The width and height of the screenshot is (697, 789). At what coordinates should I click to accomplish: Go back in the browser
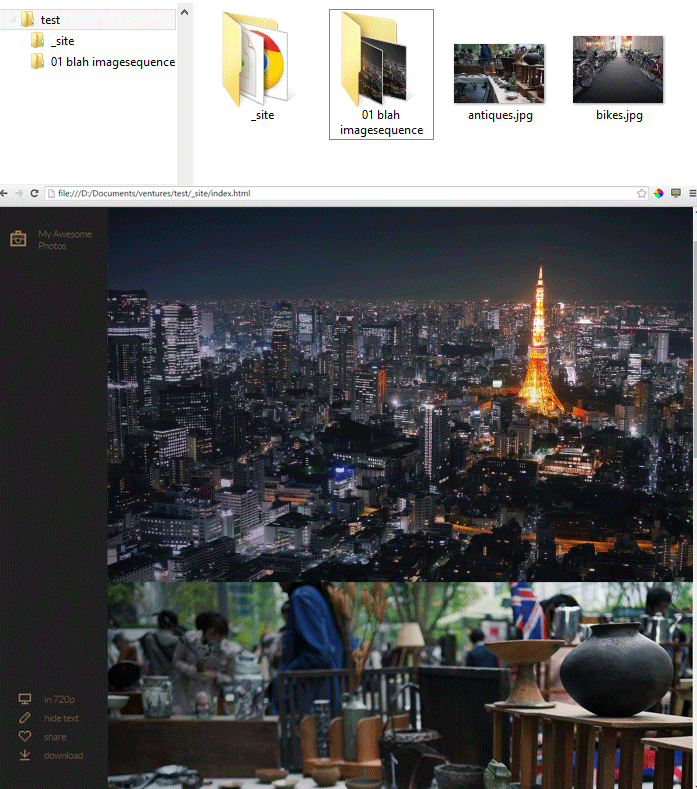point(4,193)
